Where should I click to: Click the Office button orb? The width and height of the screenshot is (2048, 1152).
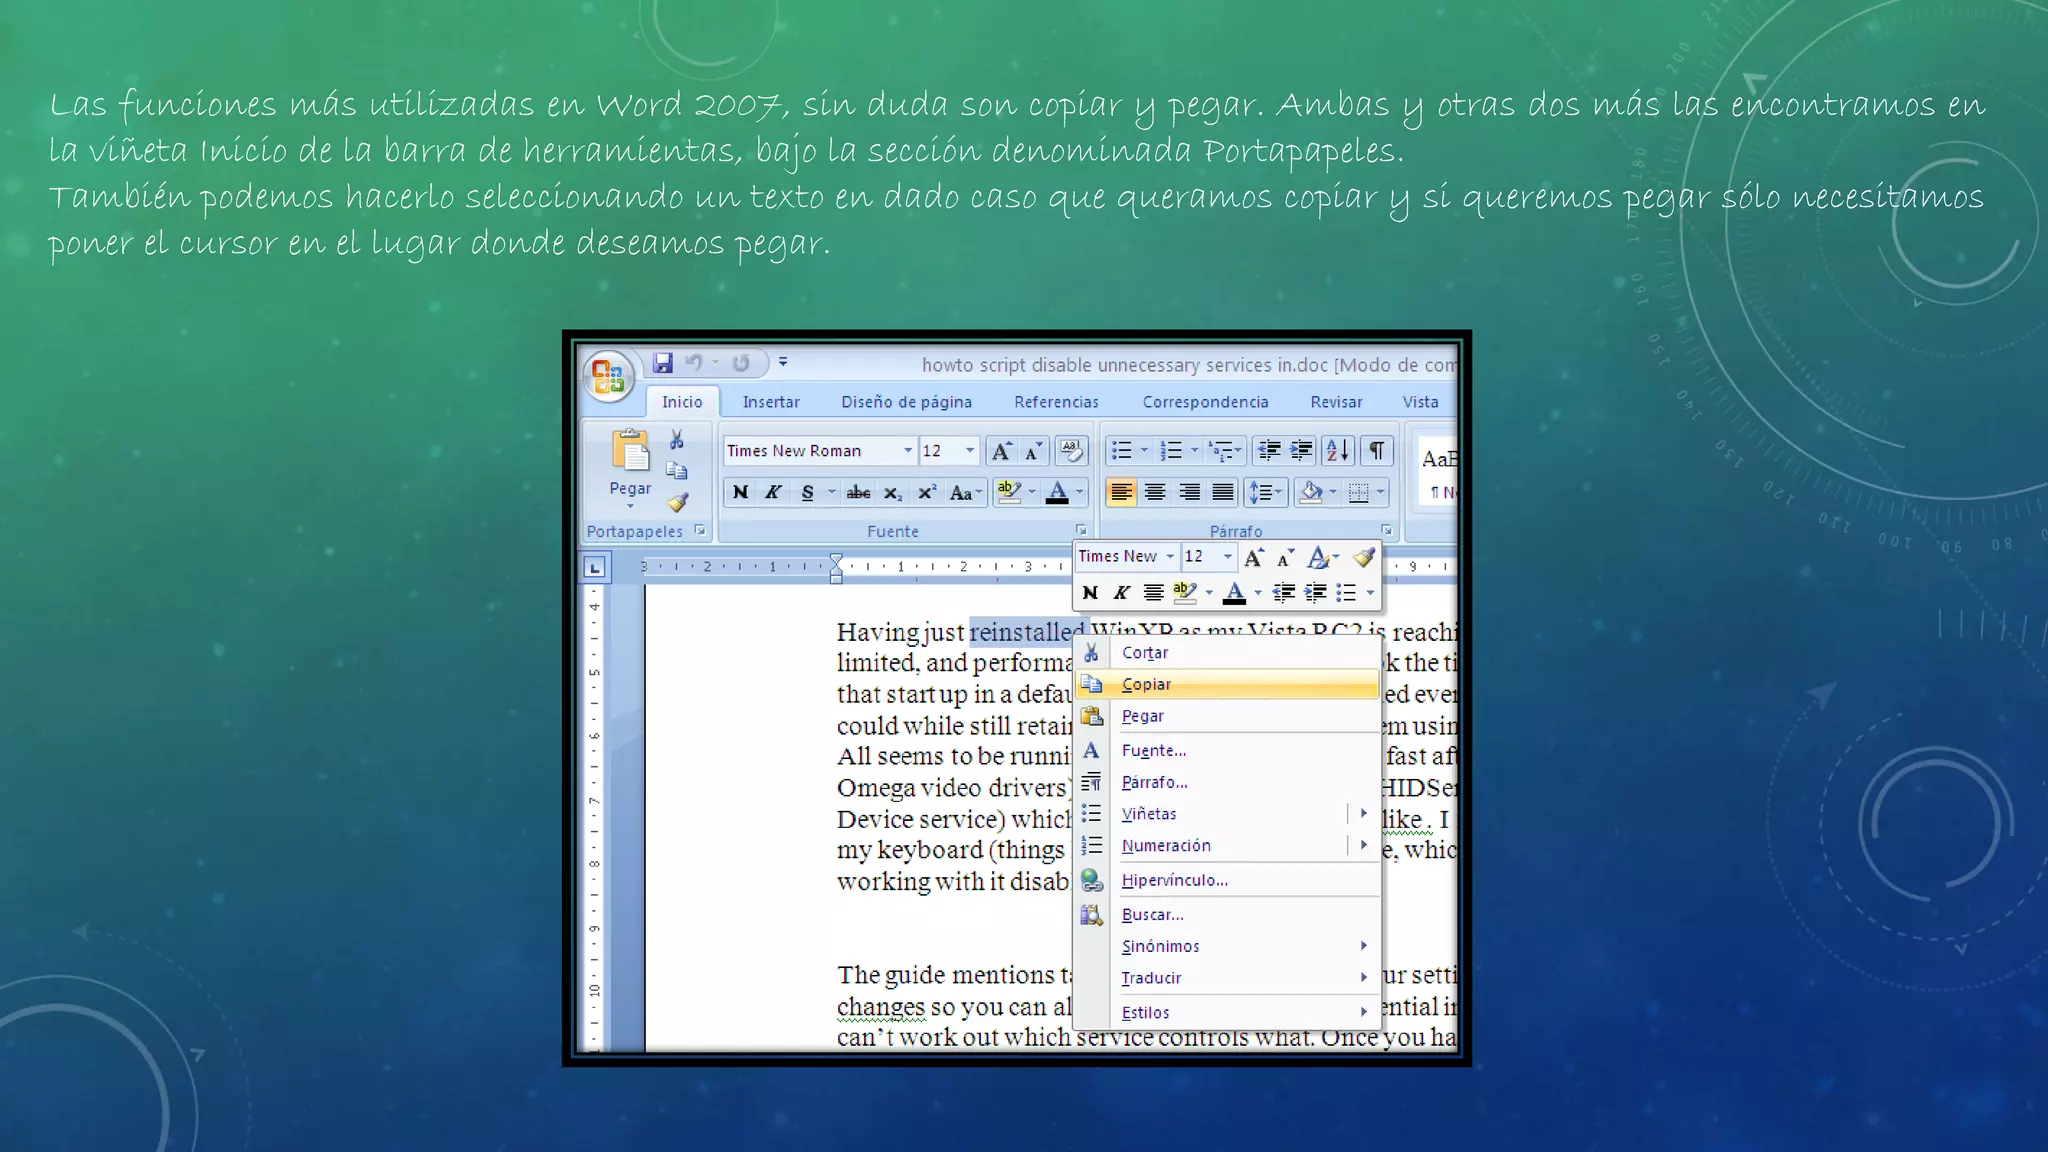click(x=608, y=376)
